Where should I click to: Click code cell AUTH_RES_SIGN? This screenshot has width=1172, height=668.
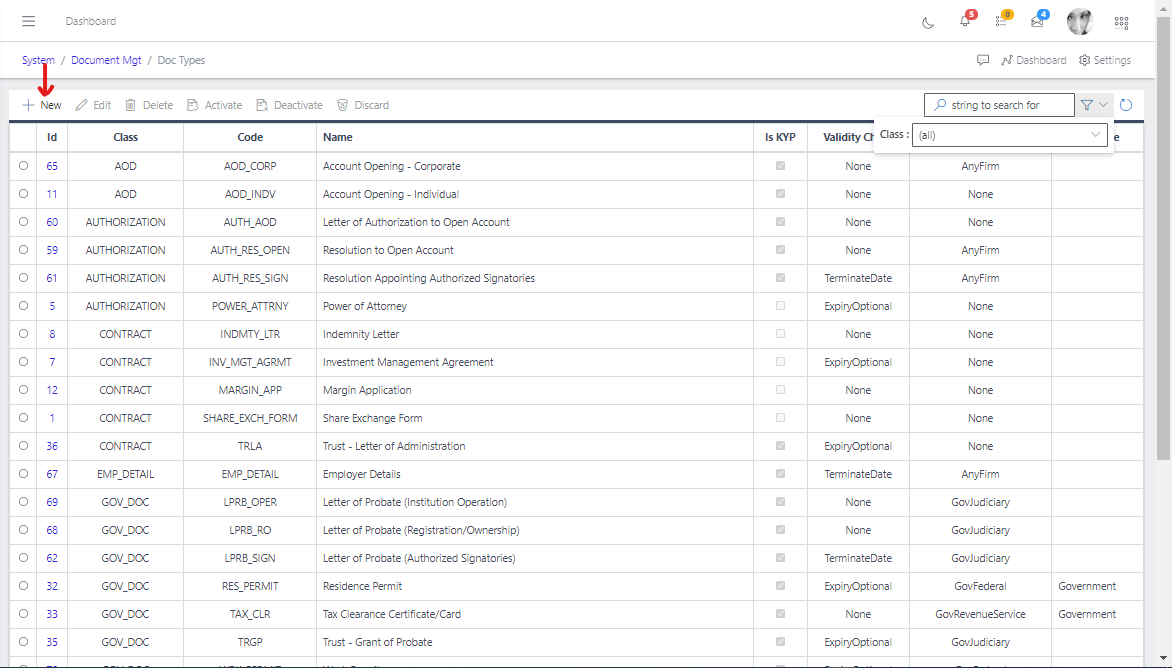(250, 278)
